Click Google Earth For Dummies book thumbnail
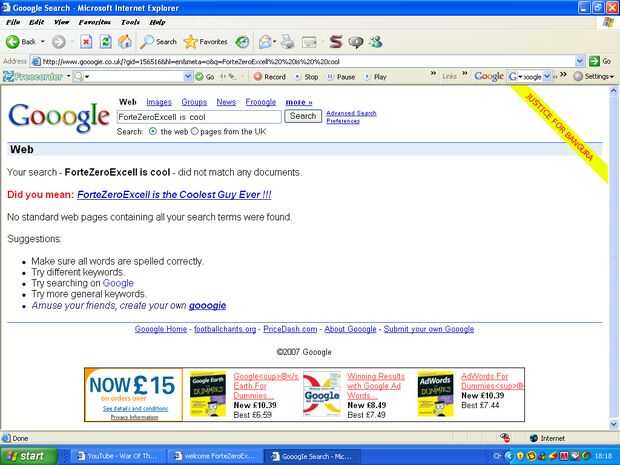 tap(208, 393)
